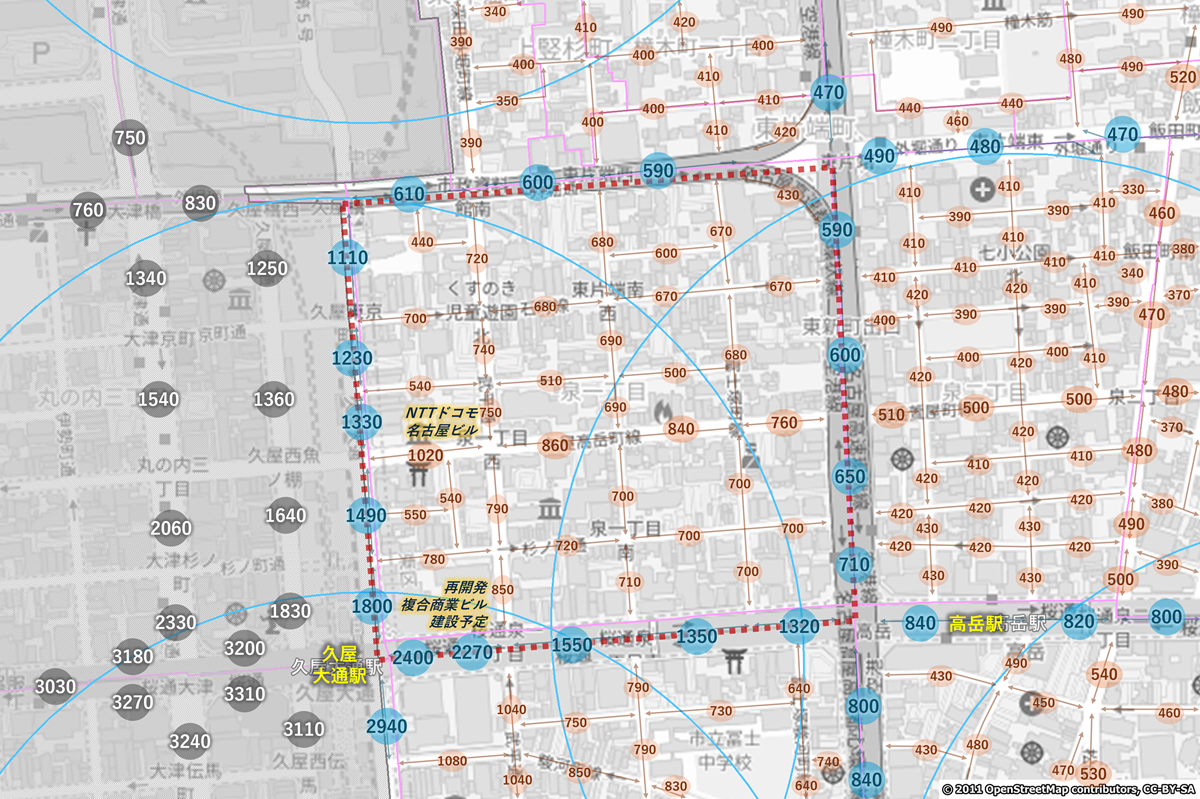Viewport: 1200px width, 799px height.
Task: Select the orange 530 marker
Action: click(x=1093, y=773)
